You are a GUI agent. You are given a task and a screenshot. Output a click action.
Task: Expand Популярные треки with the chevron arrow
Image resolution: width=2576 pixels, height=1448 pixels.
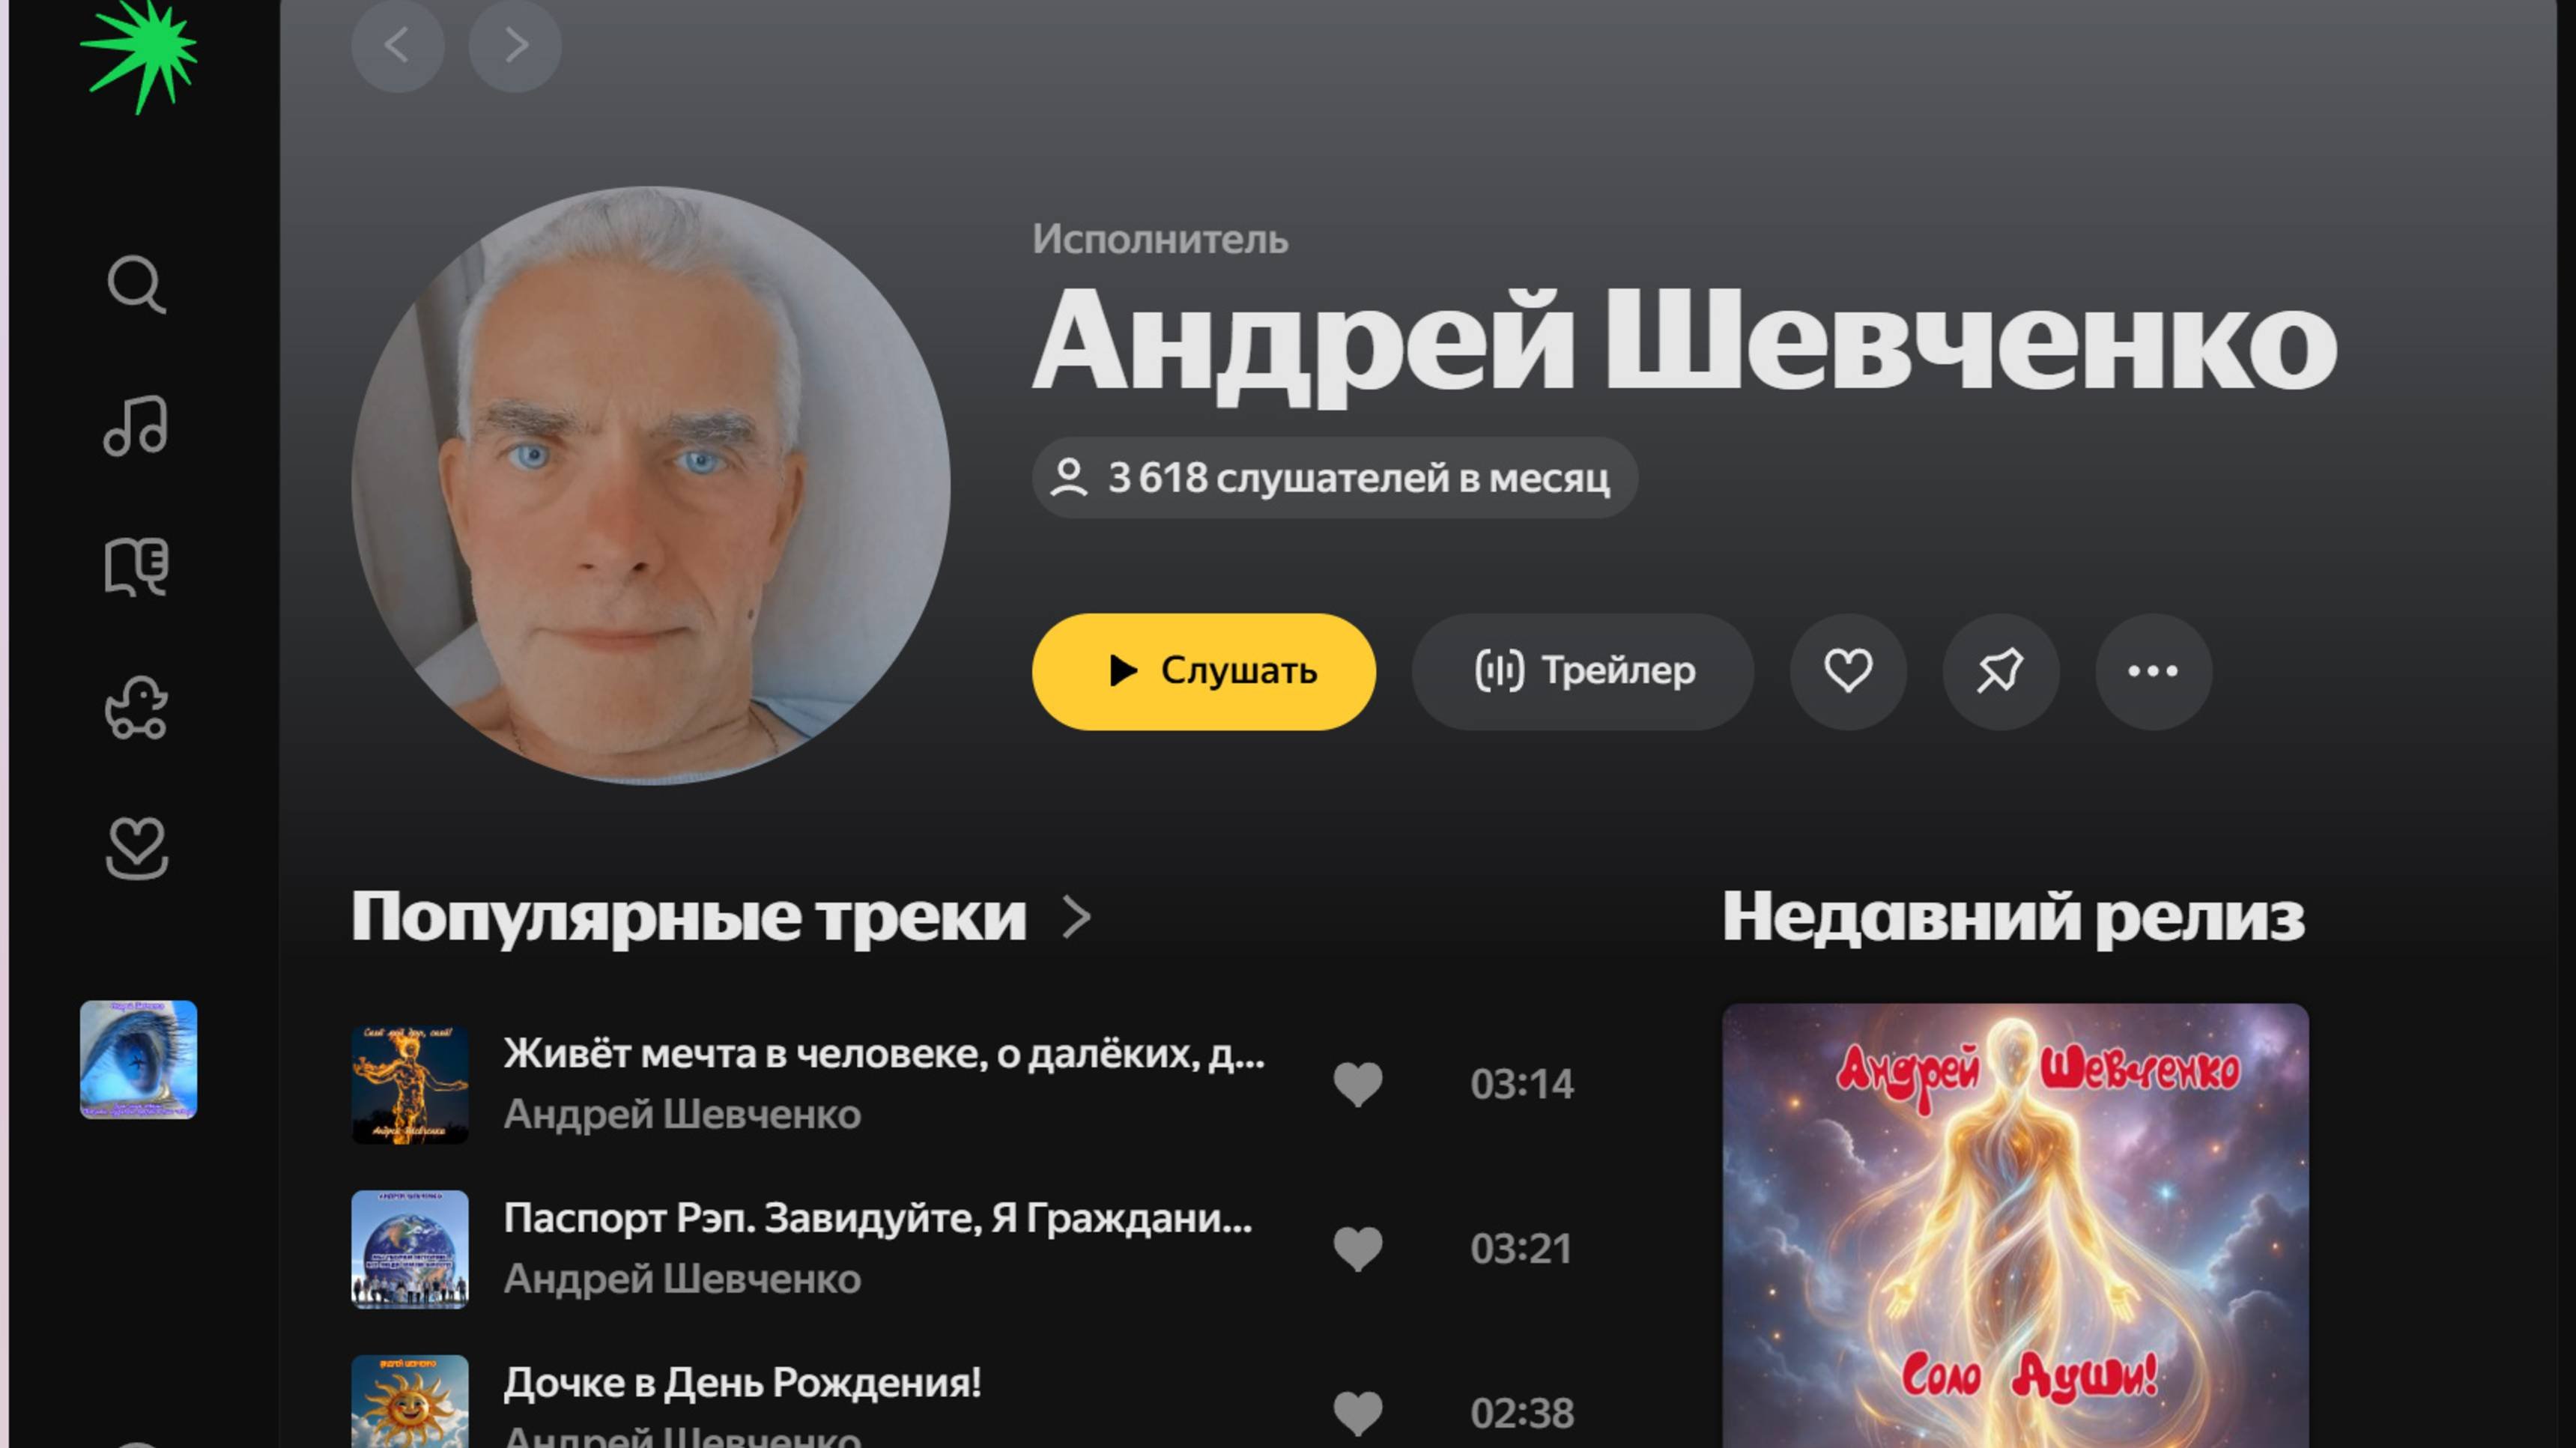pos(1077,917)
